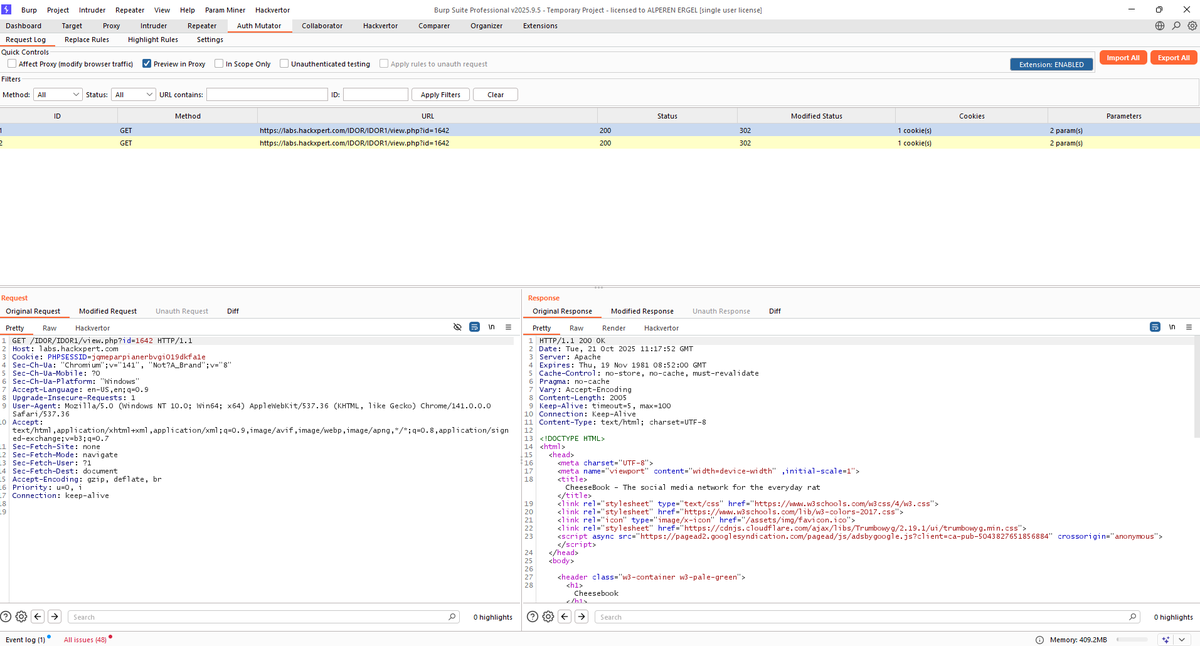The image size is (1200, 646).
Task: Sort by Modified Status column header
Action: click(x=817, y=116)
